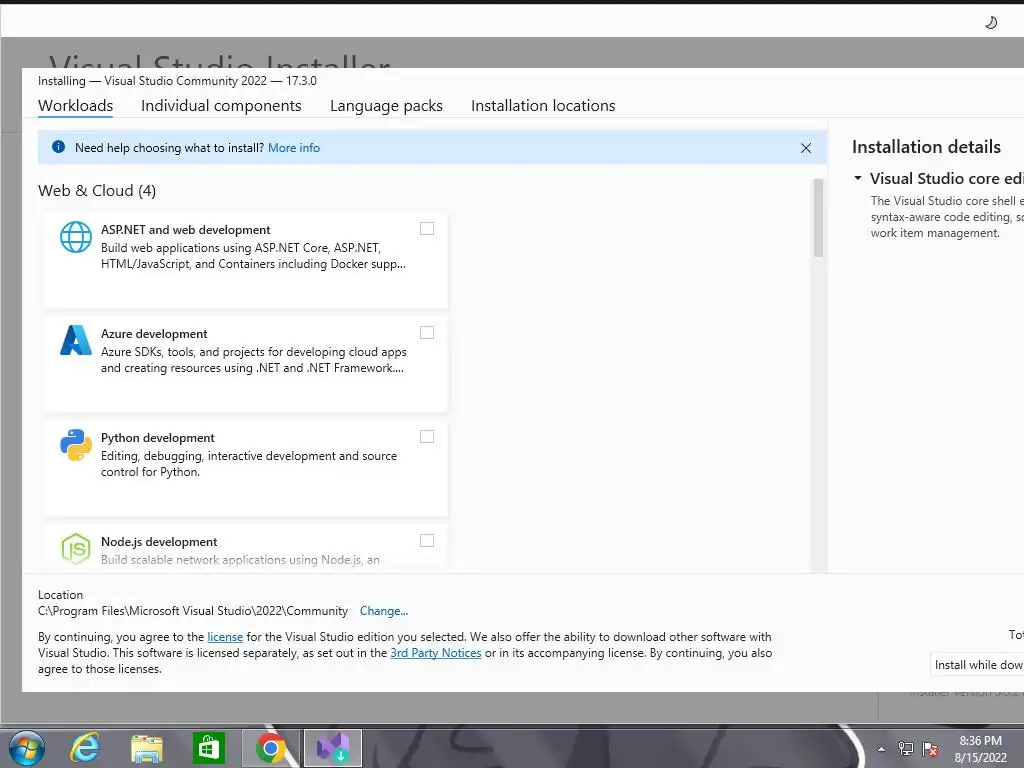This screenshot has width=1024, height=768.
Task: Open Google Chrome from taskbar
Action: click(270, 748)
